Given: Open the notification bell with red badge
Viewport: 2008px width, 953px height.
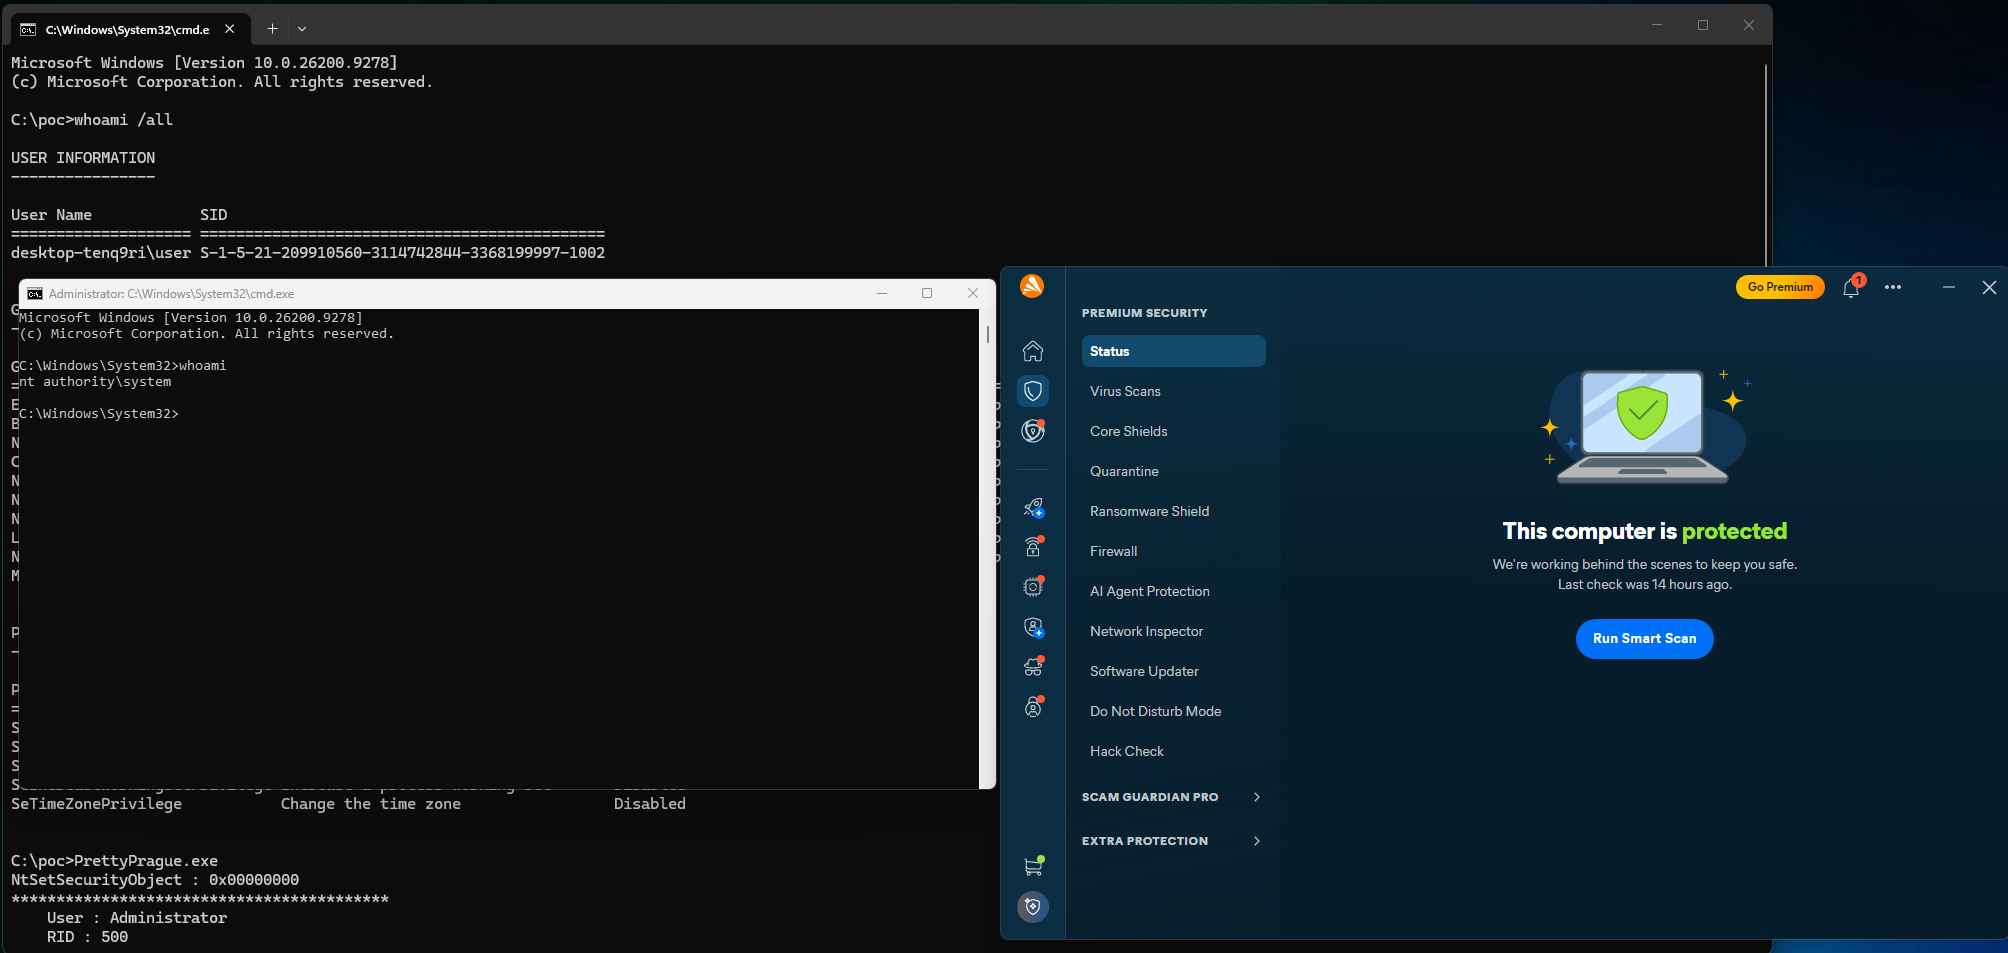Looking at the screenshot, I should pos(1852,288).
